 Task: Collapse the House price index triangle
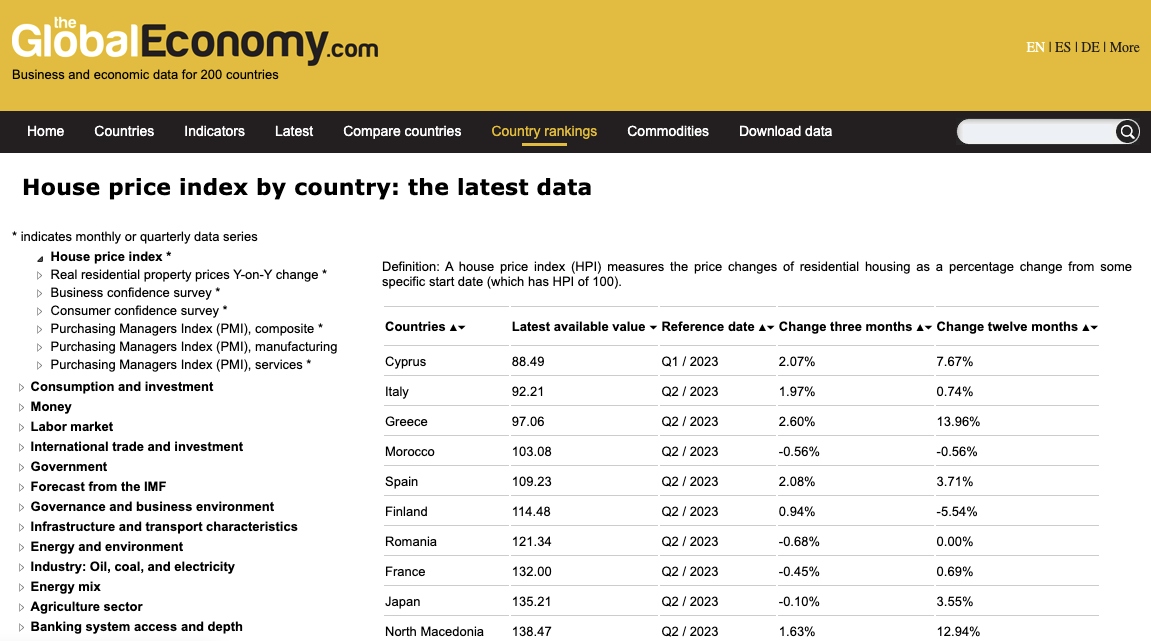point(40,258)
